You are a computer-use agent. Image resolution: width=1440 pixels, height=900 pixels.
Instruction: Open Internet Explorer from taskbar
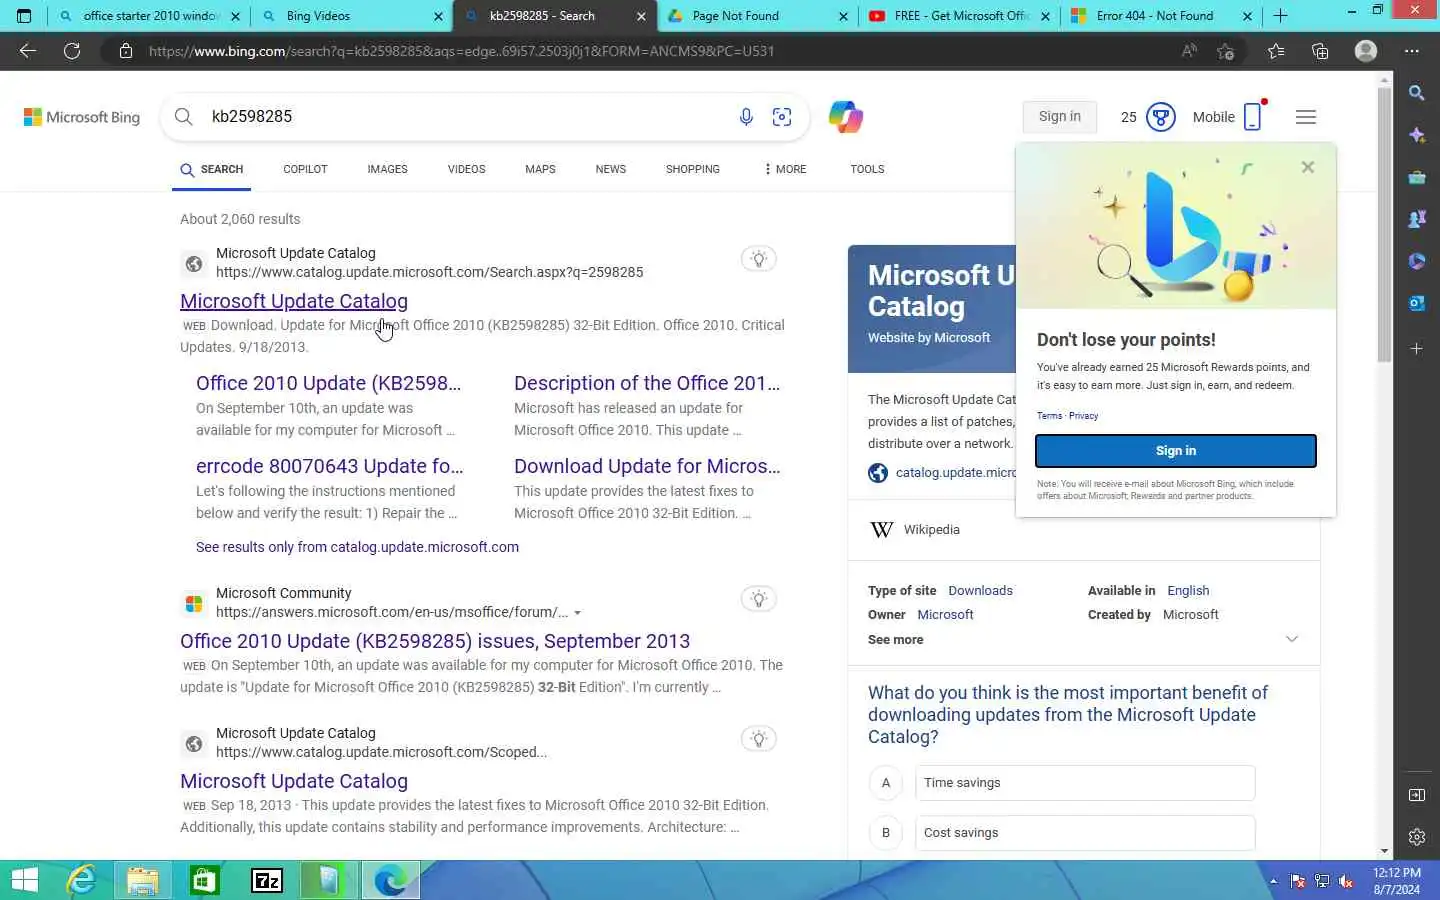point(81,880)
